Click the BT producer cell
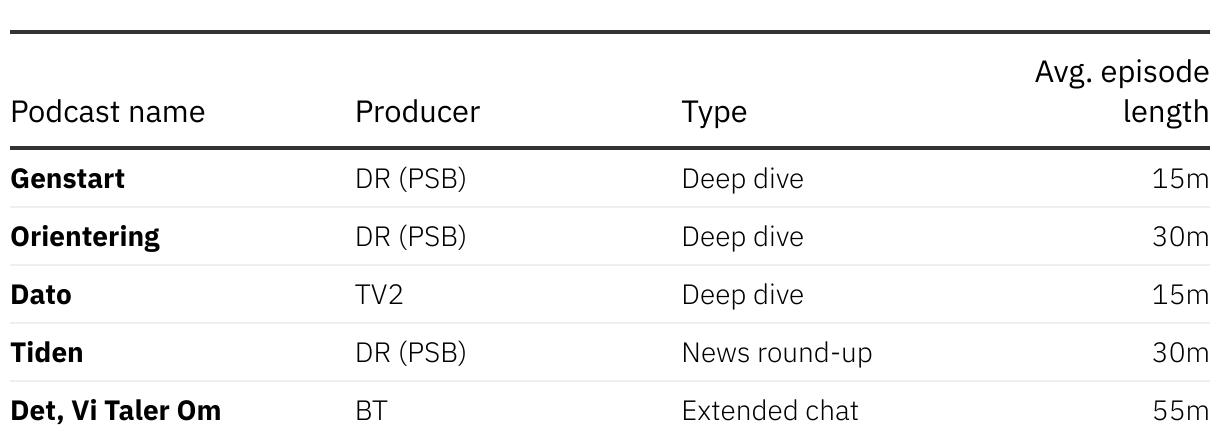This screenshot has height=448, width=1220. (370, 410)
